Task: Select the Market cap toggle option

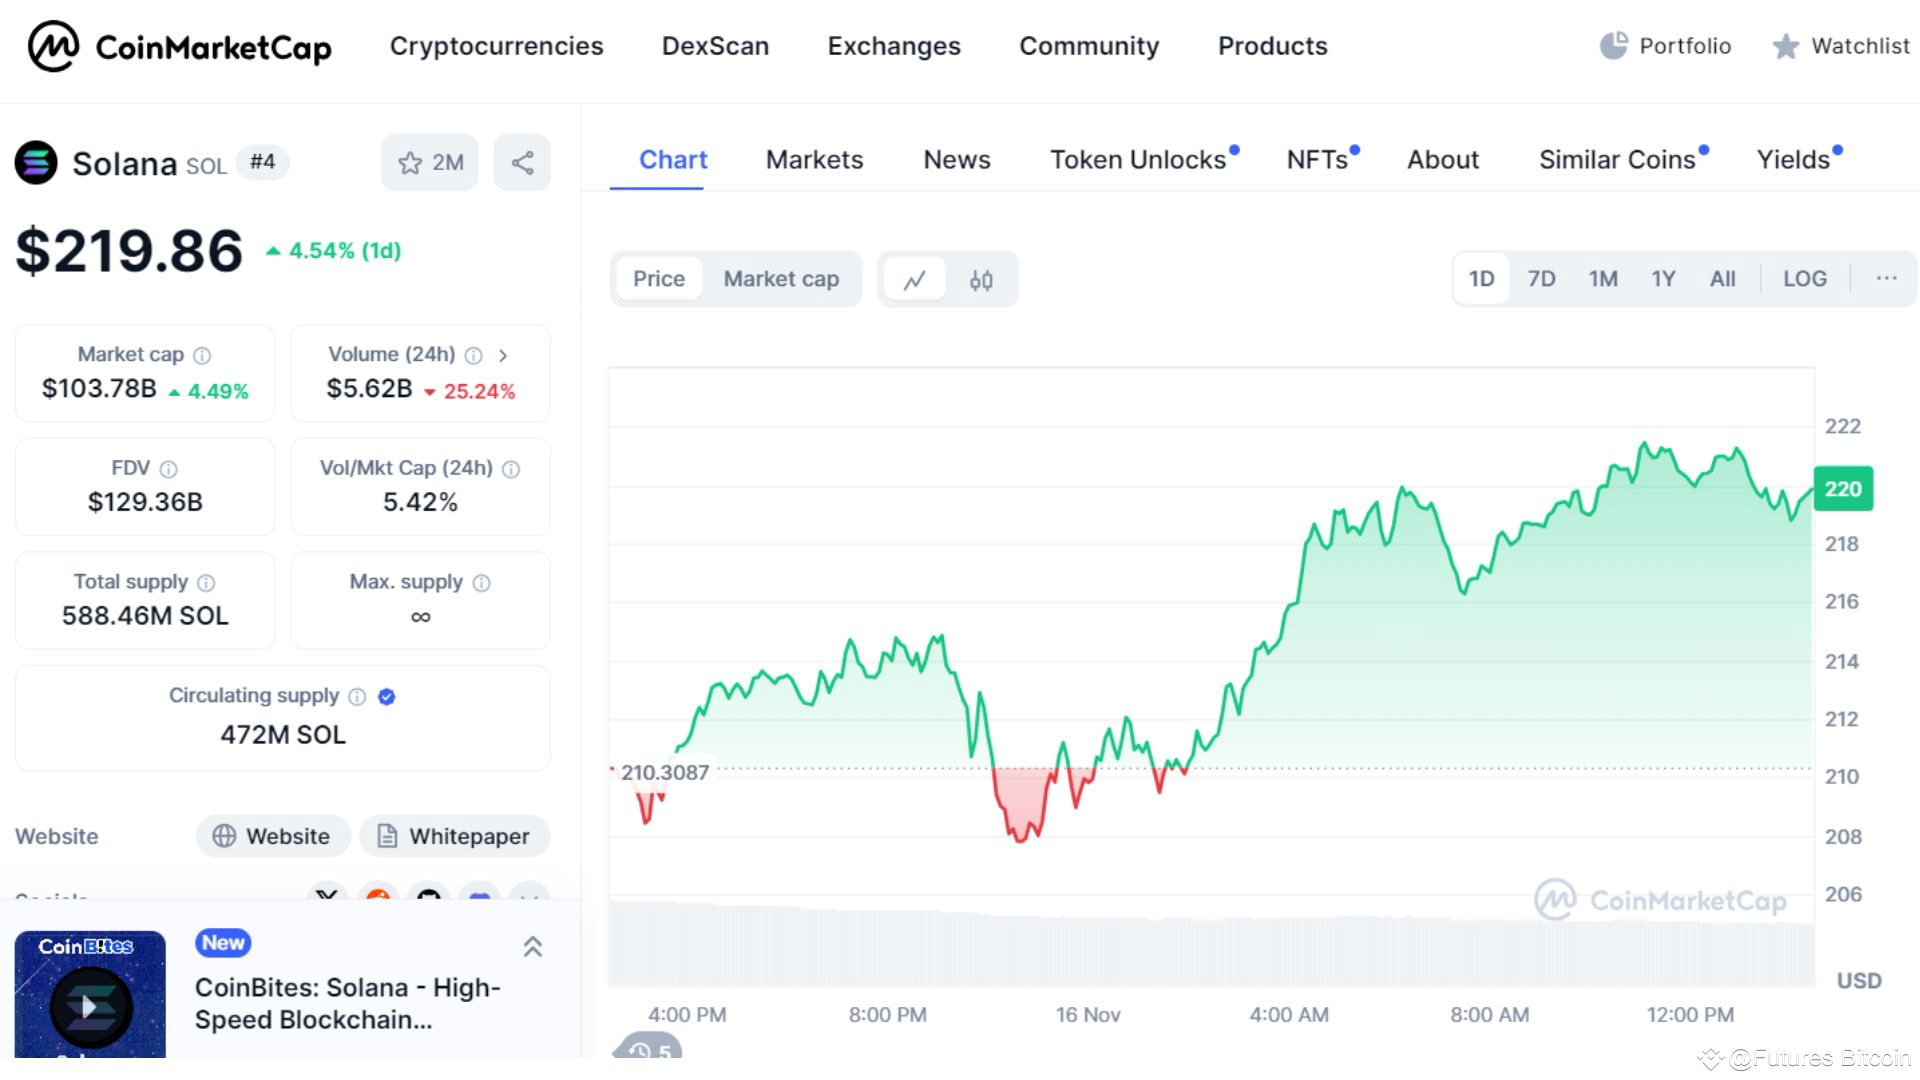Action: 781,279
